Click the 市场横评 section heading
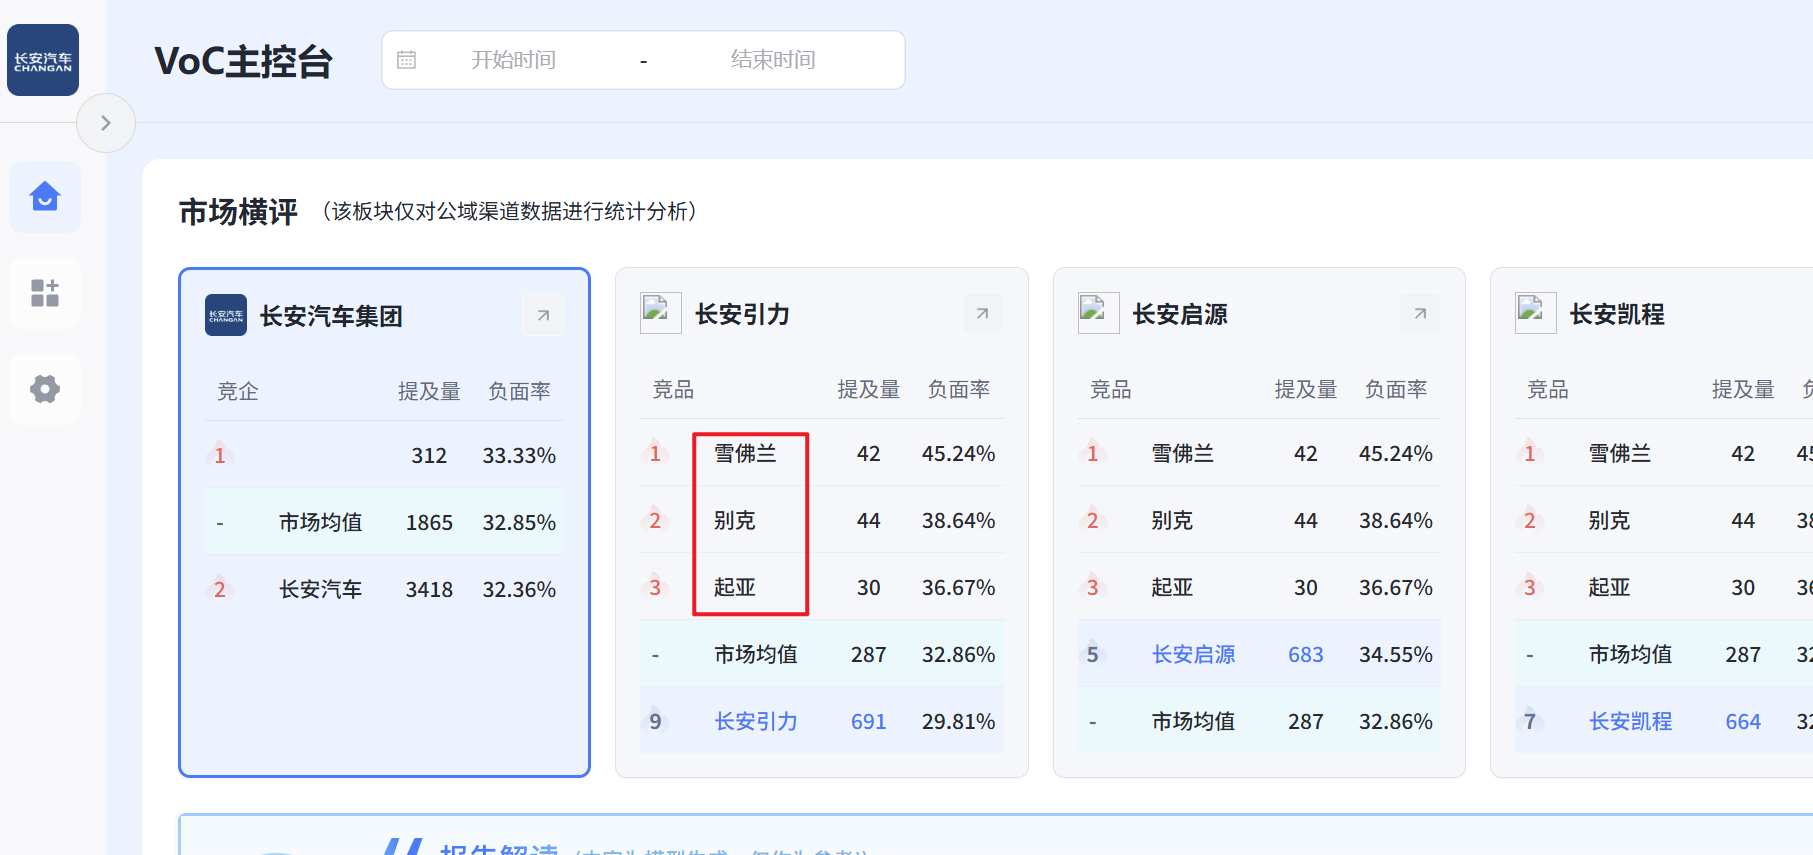This screenshot has width=1813, height=855. pyautogui.click(x=238, y=211)
